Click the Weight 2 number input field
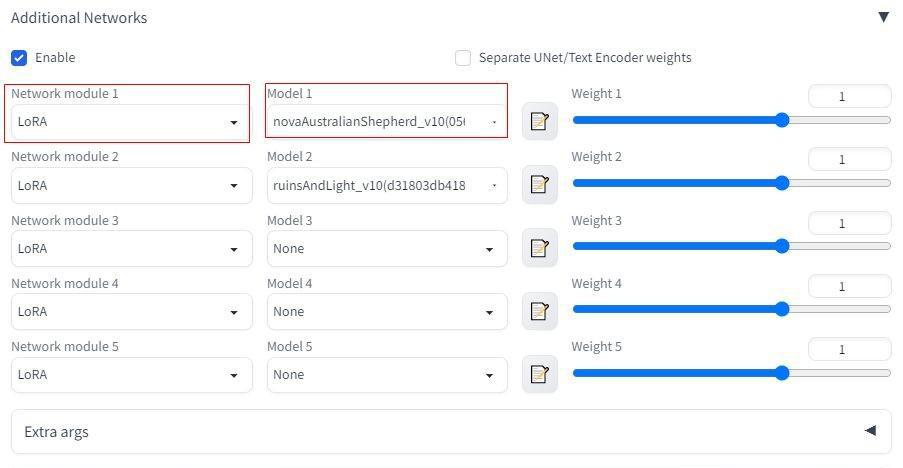Image resolution: width=903 pixels, height=468 pixels. pos(849,159)
